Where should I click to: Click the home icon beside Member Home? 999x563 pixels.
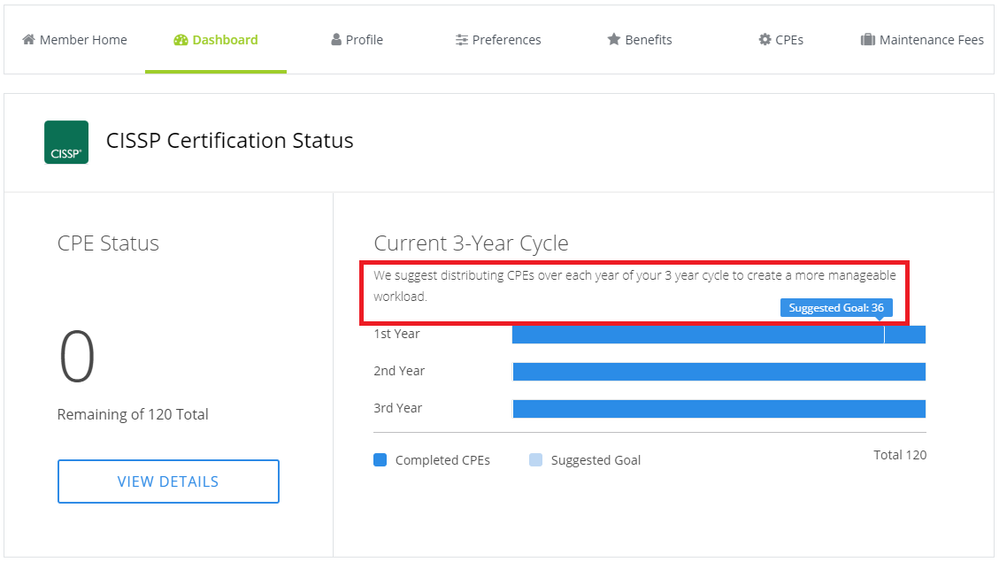pyautogui.click(x=28, y=40)
